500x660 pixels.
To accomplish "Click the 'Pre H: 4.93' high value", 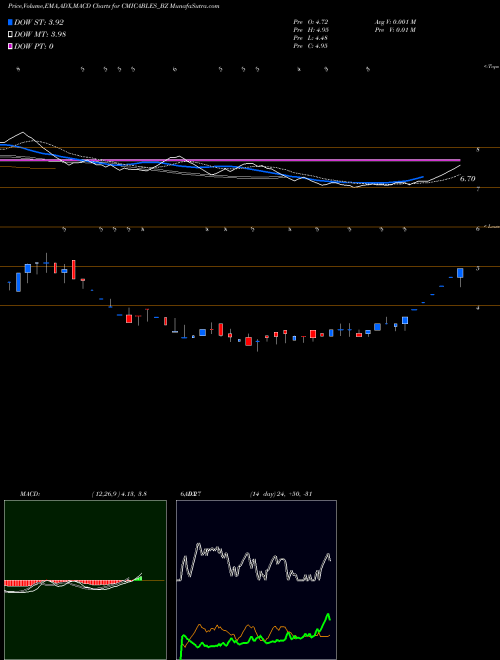I will pos(311,30).
